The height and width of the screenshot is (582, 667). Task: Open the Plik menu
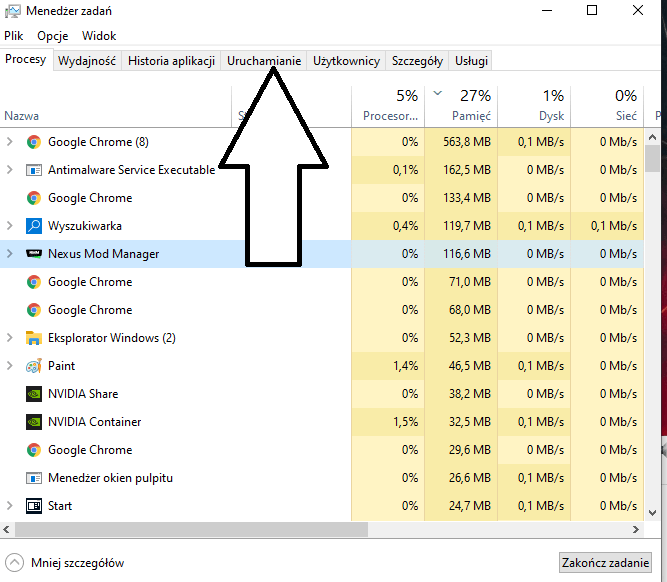14,36
